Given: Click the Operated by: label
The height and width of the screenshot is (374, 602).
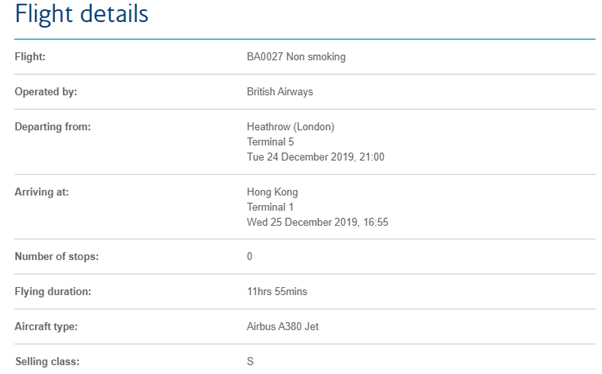Looking at the screenshot, I should point(46,92).
